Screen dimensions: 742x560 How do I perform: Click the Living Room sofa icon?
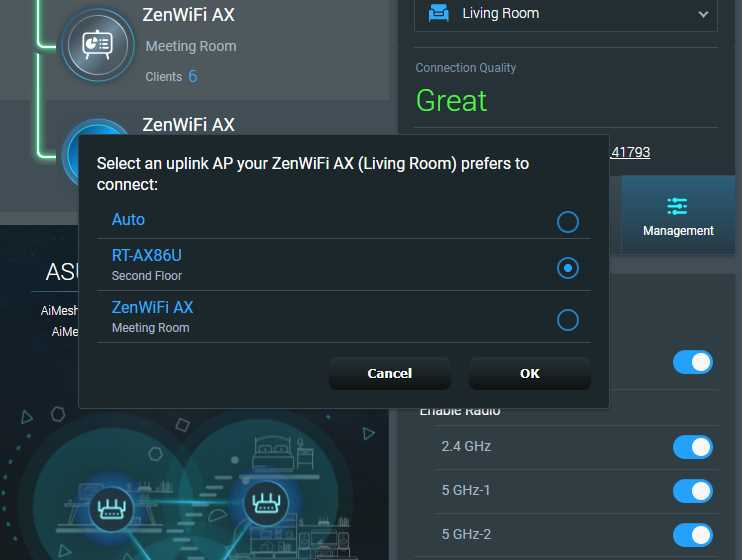(438, 13)
